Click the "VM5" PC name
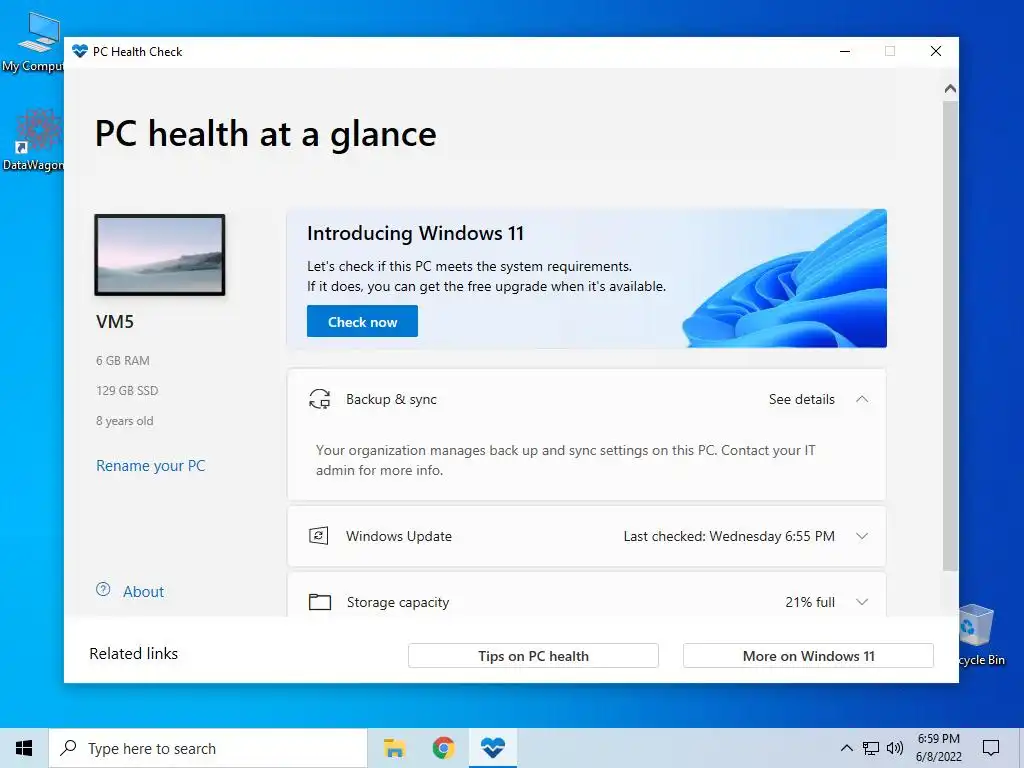 pyautogui.click(x=115, y=321)
